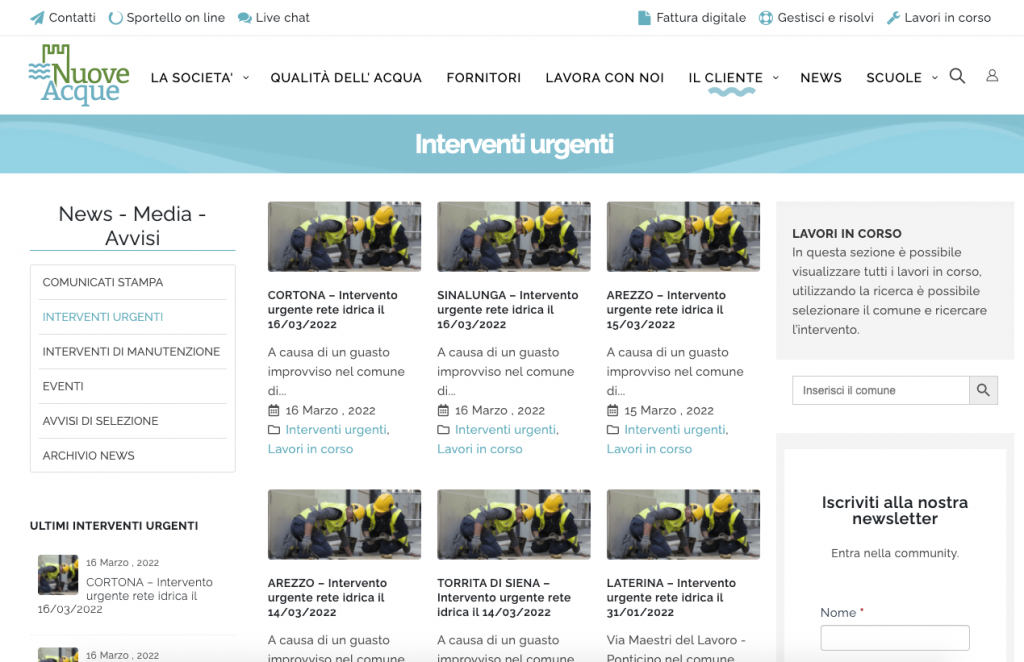Screen dimensions: 1024x662
Task: Click the Live chat bubble icon
Action: point(245,18)
